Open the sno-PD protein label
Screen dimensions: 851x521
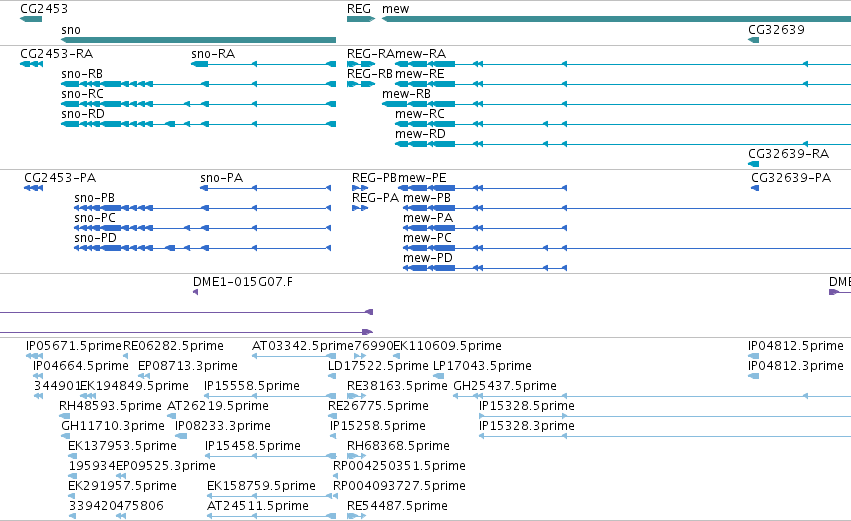[96, 238]
